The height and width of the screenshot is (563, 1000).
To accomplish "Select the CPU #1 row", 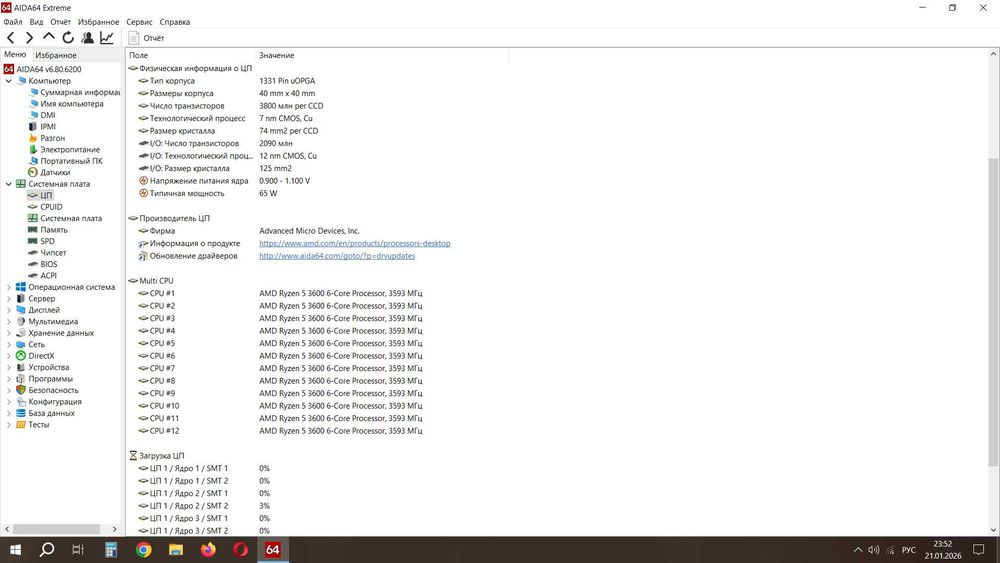I will pyautogui.click(x=281, y=293).
